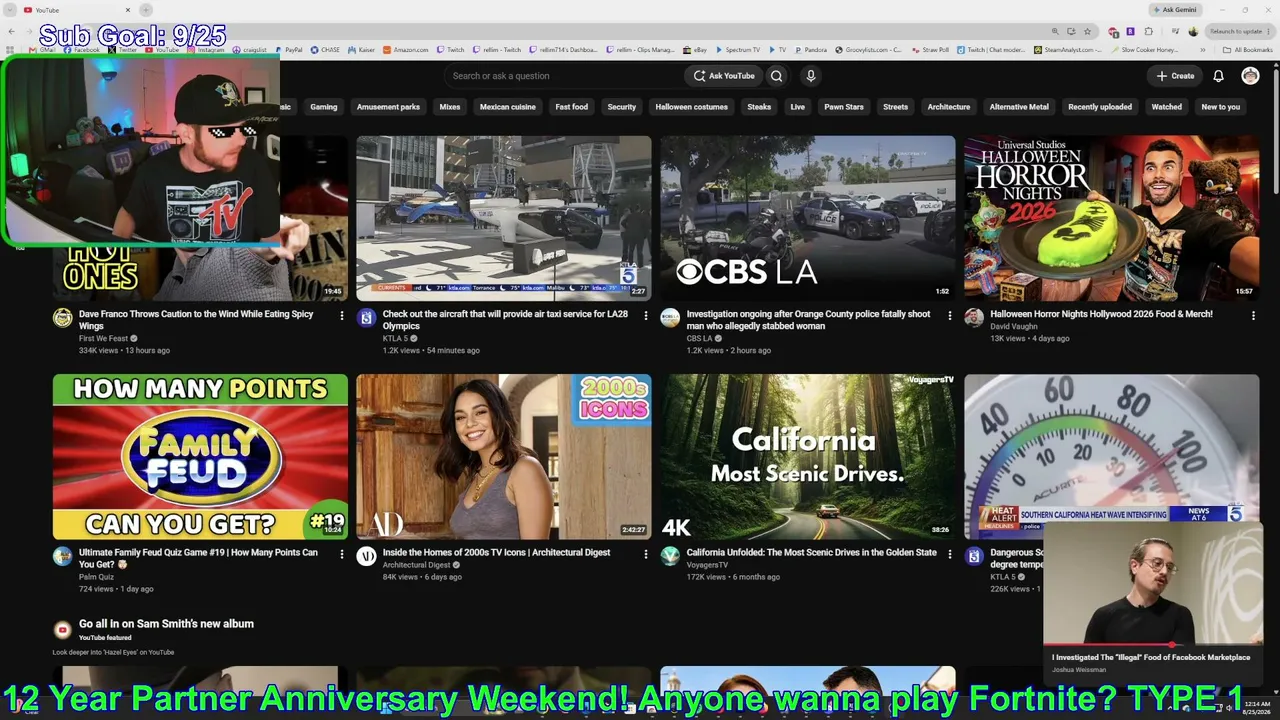Screen dimensions: 1280x720
Task: Click the page vertical scrollbar
Action: [1275, 130]
